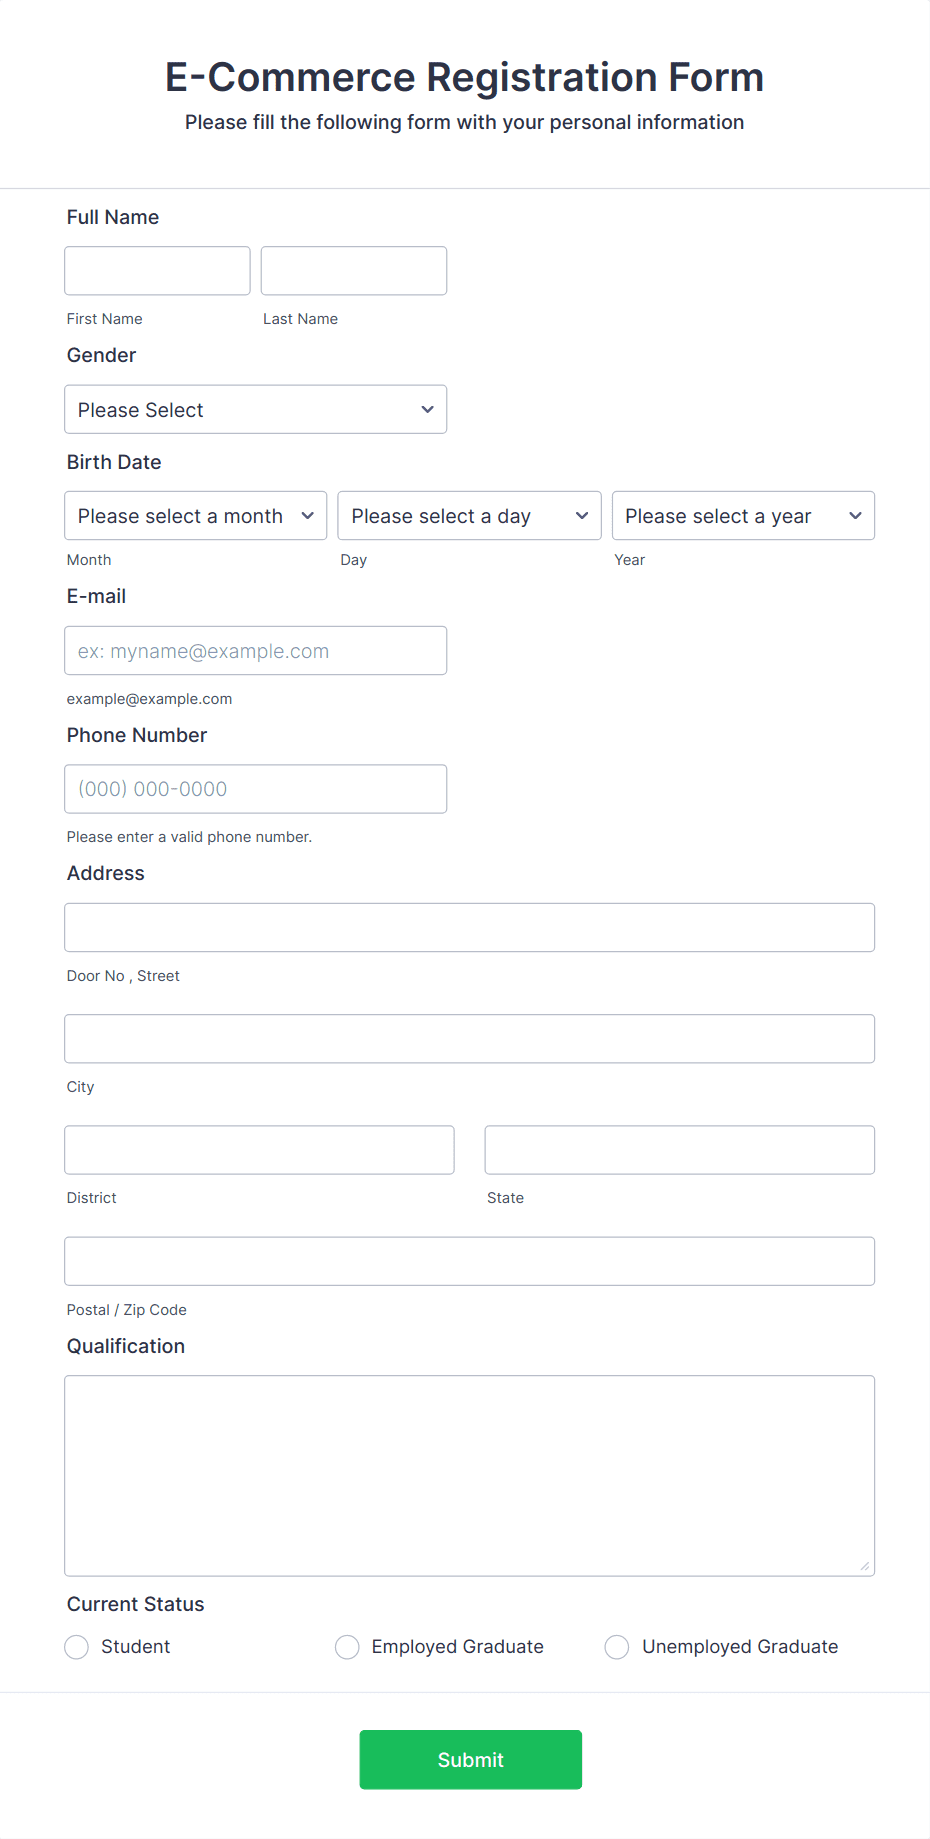Screen dimensions: 930x1839
Task: Select the Unemployed Graduate radio button
Action: coord(617,1646)
